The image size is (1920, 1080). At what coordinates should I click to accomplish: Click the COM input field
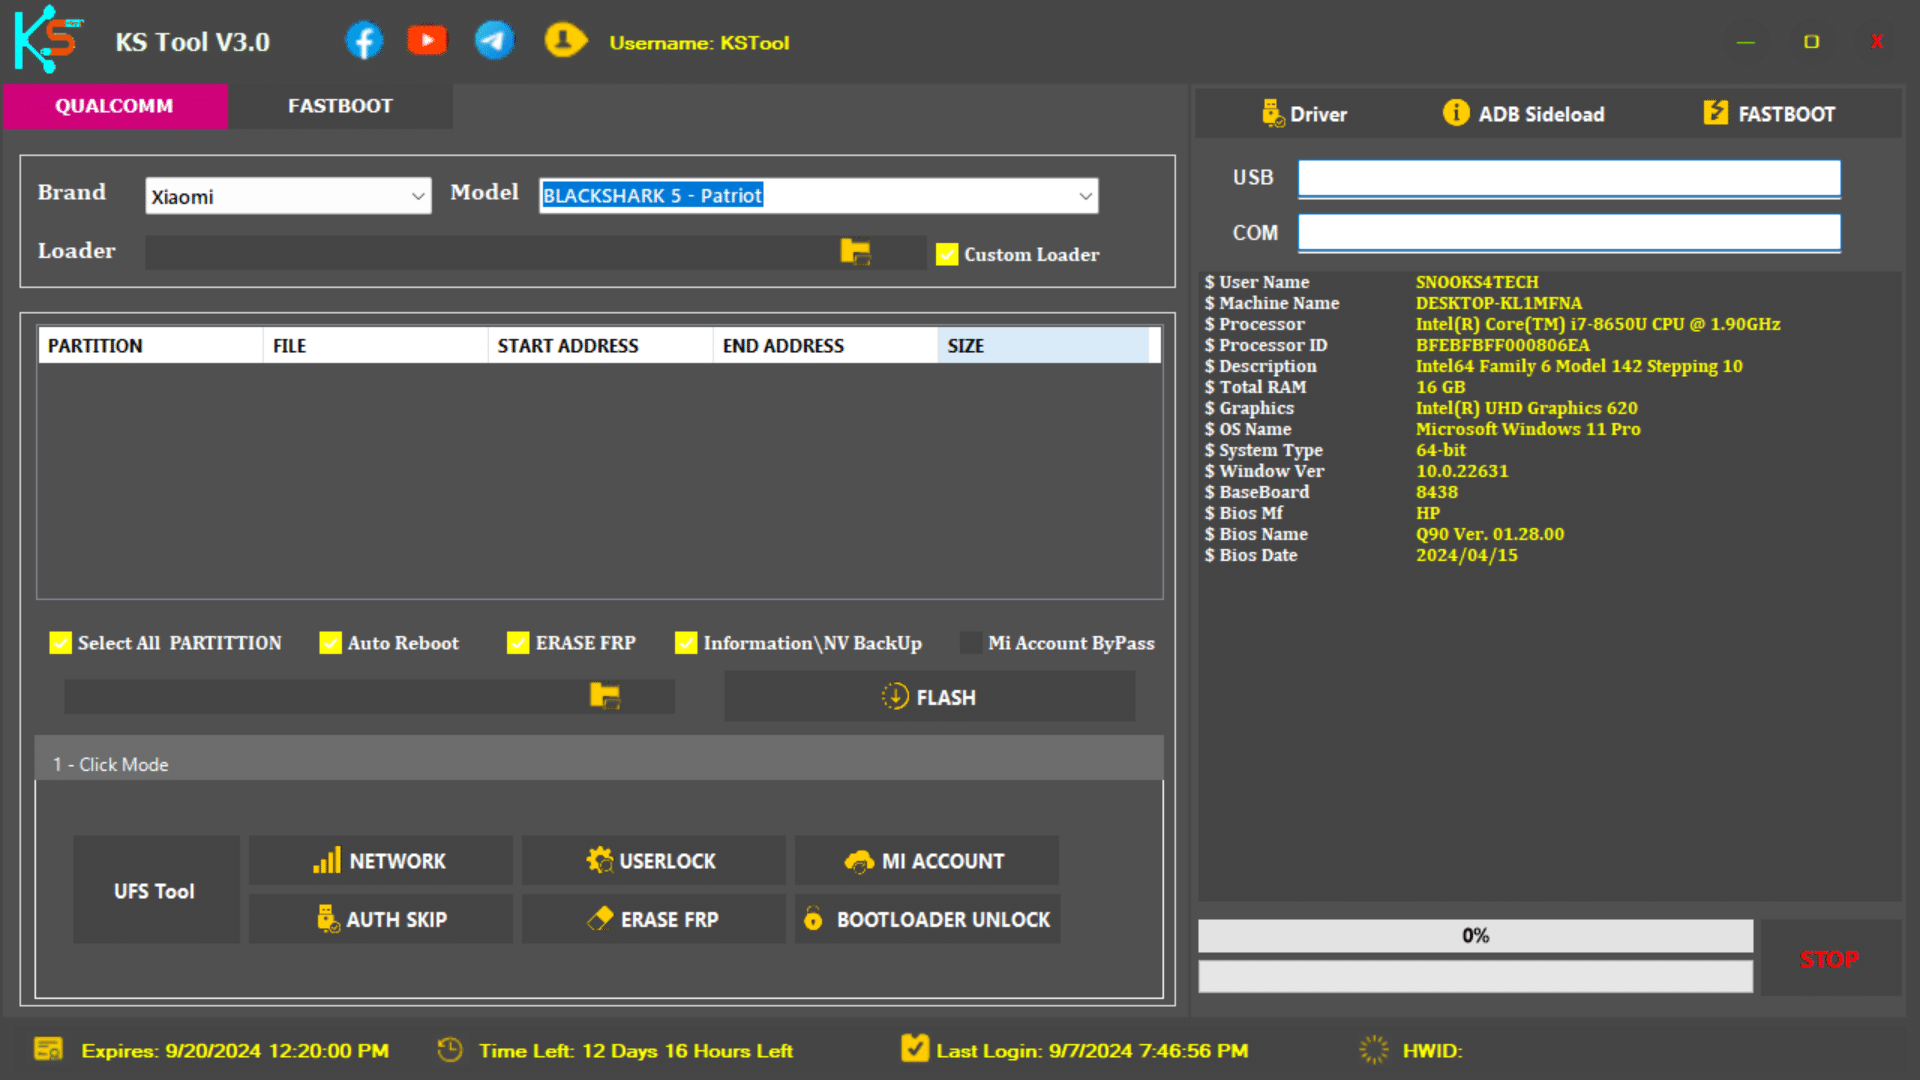coord(1569,232)
